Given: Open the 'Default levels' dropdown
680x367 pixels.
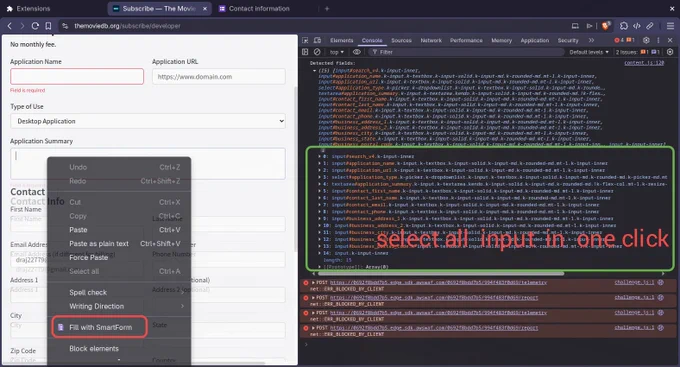Looking at the screenshot, I should point(589,52).
